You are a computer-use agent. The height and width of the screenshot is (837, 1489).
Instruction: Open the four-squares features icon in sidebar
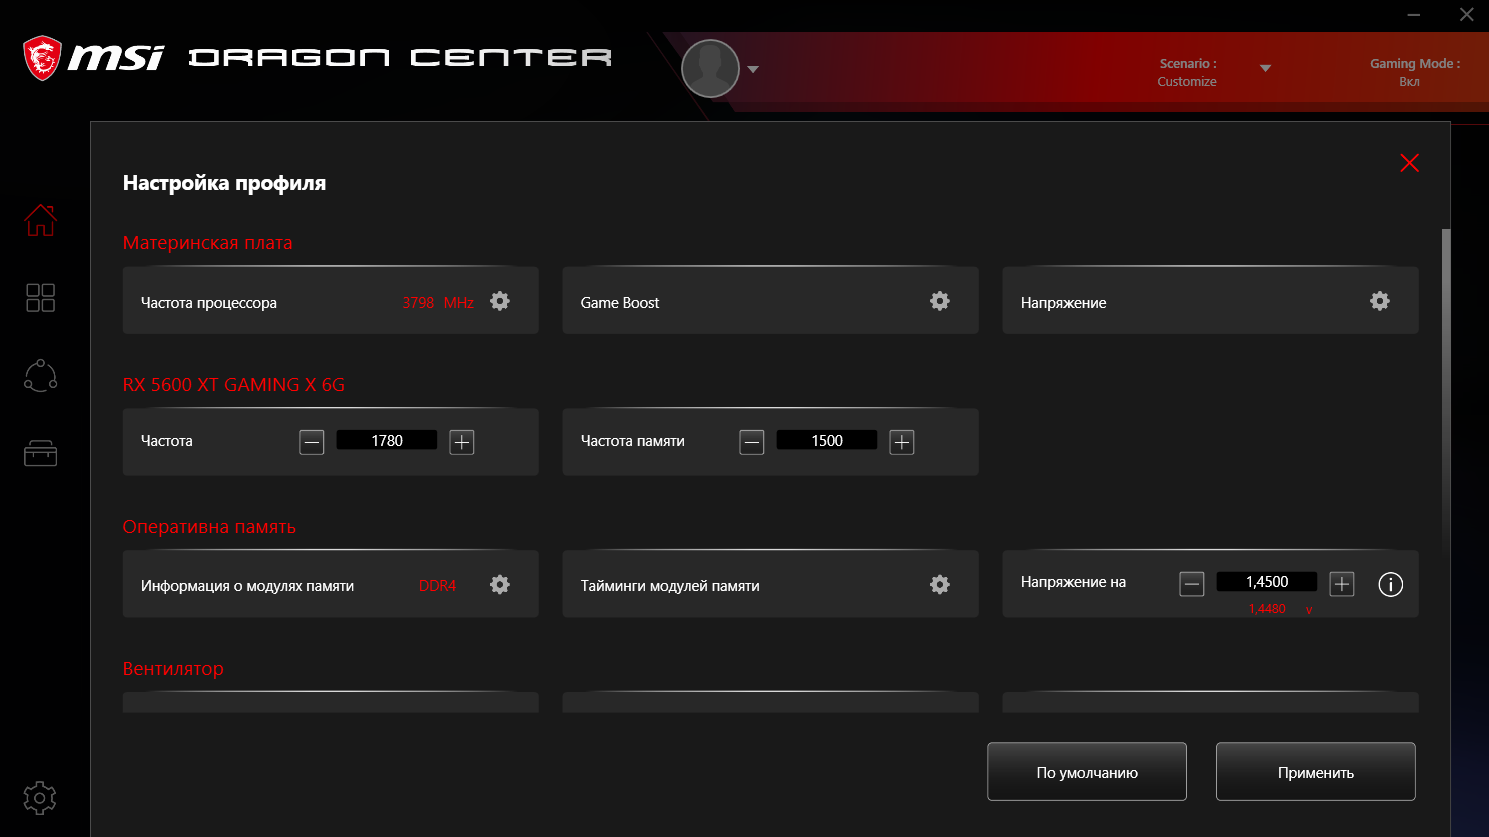pos(41,297)
